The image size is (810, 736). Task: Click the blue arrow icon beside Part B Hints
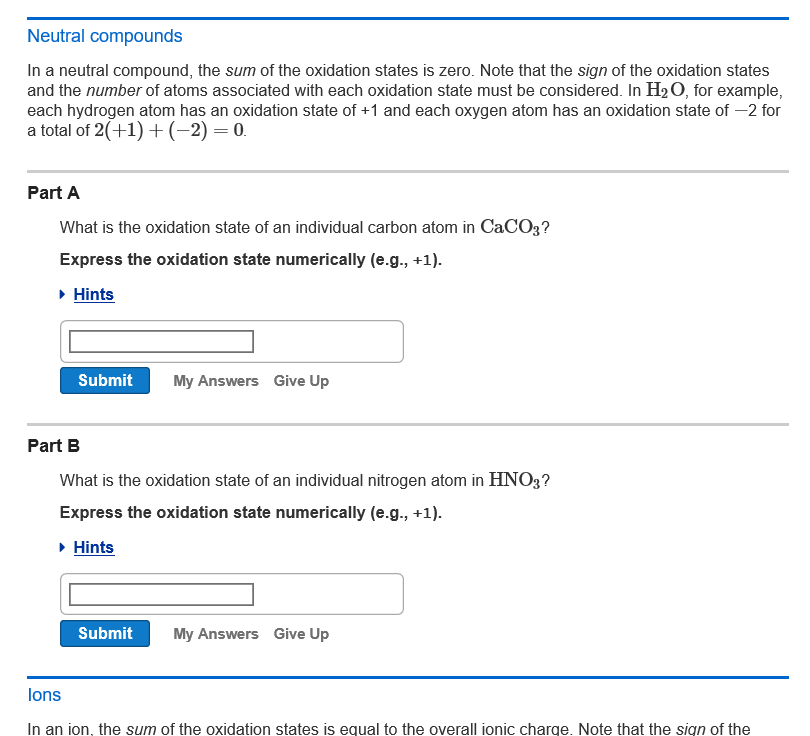coord(62,547)
